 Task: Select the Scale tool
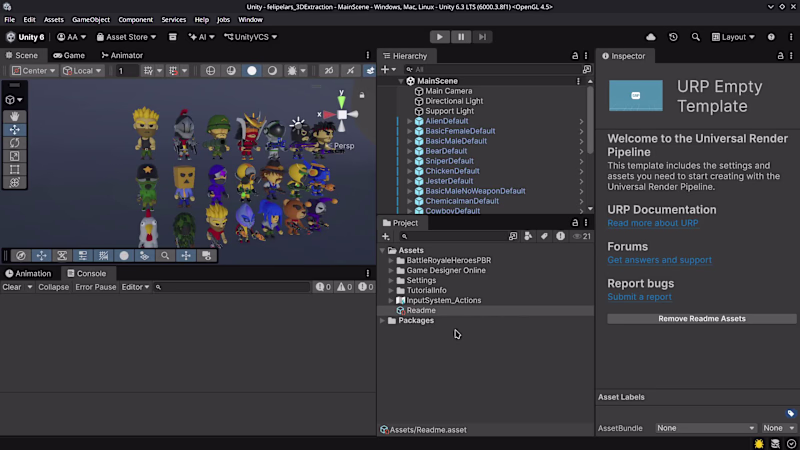click(x=14, y=157)
